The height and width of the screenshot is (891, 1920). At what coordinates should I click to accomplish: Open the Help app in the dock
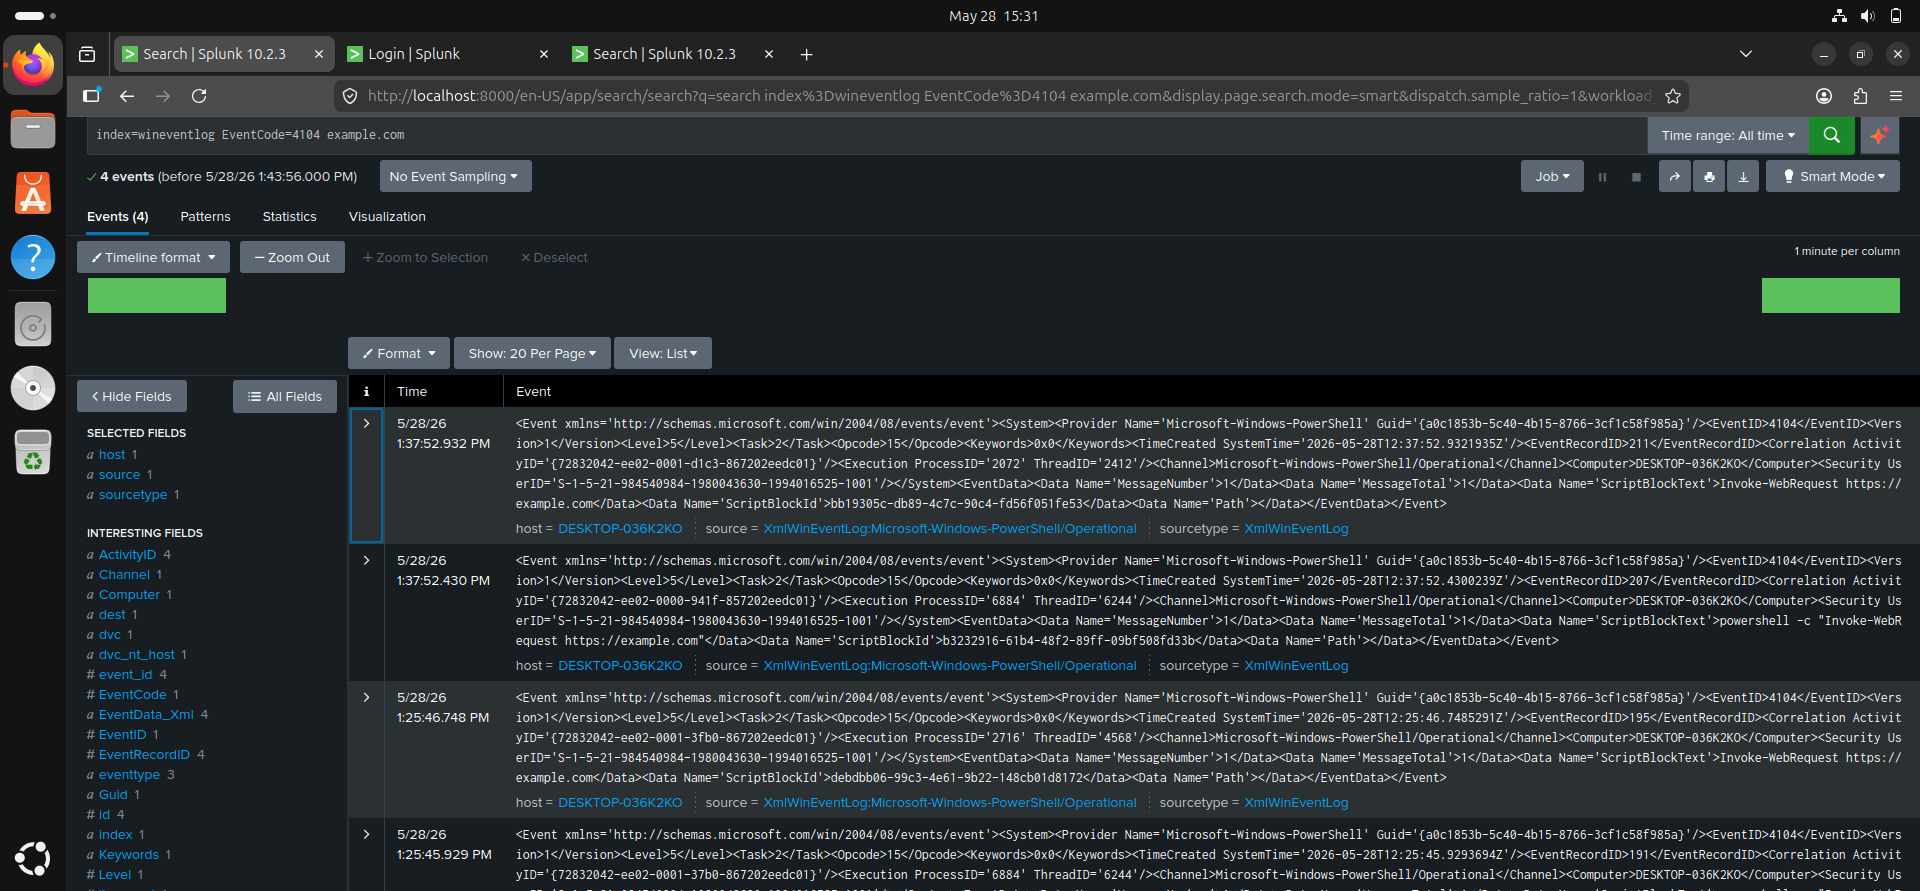point(33,257)
